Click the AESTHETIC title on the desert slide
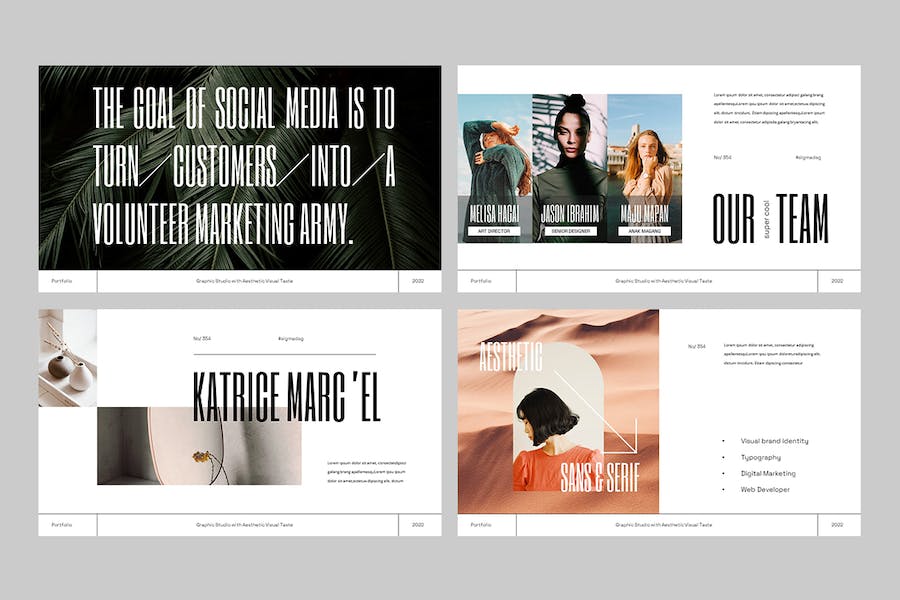This screenshot has height=600, width=900. [x=511, y=355]
